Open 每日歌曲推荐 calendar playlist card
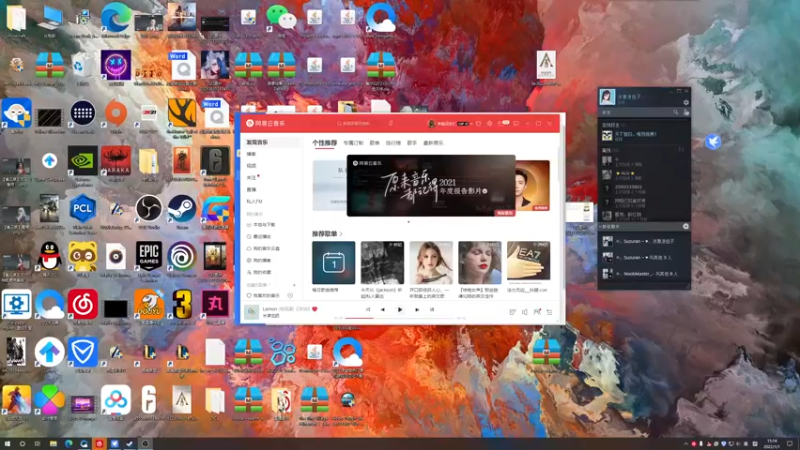Viewport: 800px width, 450px height. click(334, 263)
